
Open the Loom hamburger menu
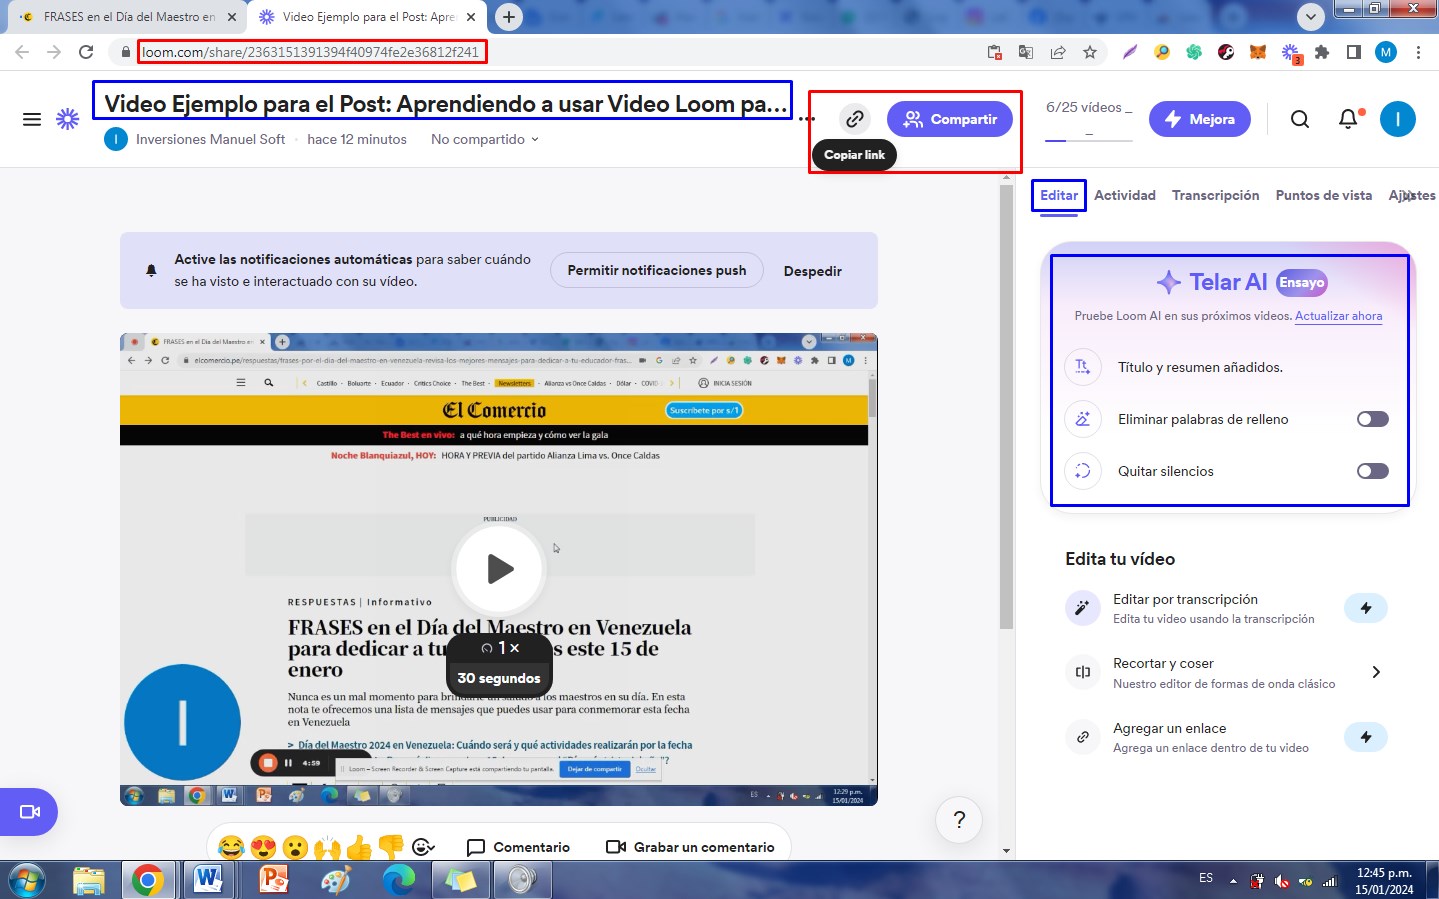click(32, 119)
